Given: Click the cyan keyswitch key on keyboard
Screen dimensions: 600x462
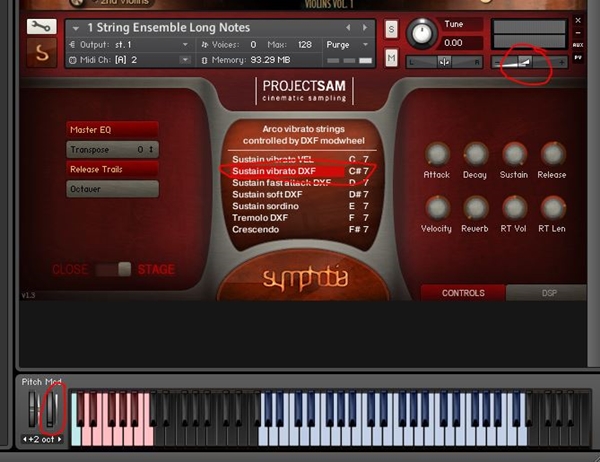Looking at the screenshot, I should pyautogui.click(x=75, y=434).
